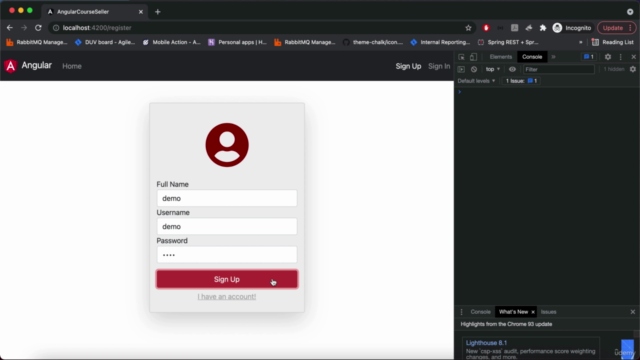Reload the localhost register page

tap(38, 28)
